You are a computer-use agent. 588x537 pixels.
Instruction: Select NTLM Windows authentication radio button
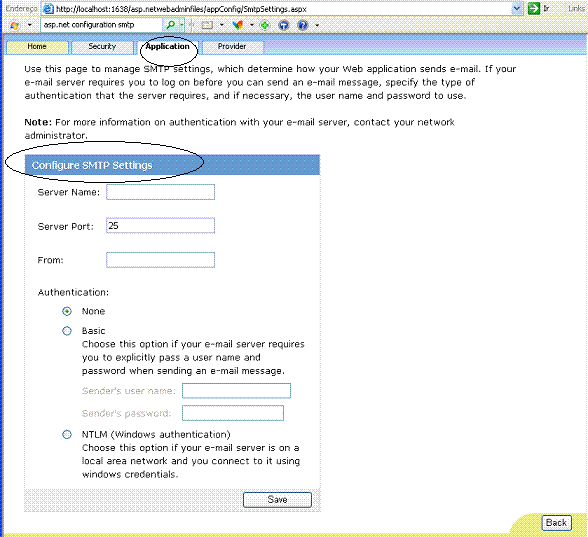click(67, 434)
